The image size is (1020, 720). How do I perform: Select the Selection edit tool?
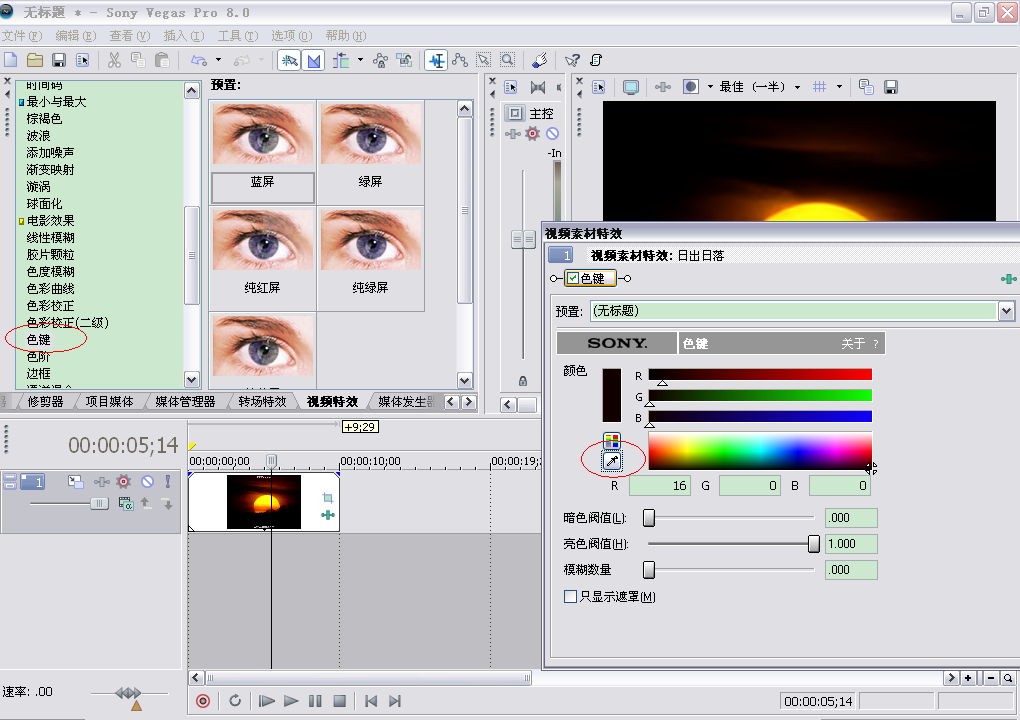click(x=483, y=60)
